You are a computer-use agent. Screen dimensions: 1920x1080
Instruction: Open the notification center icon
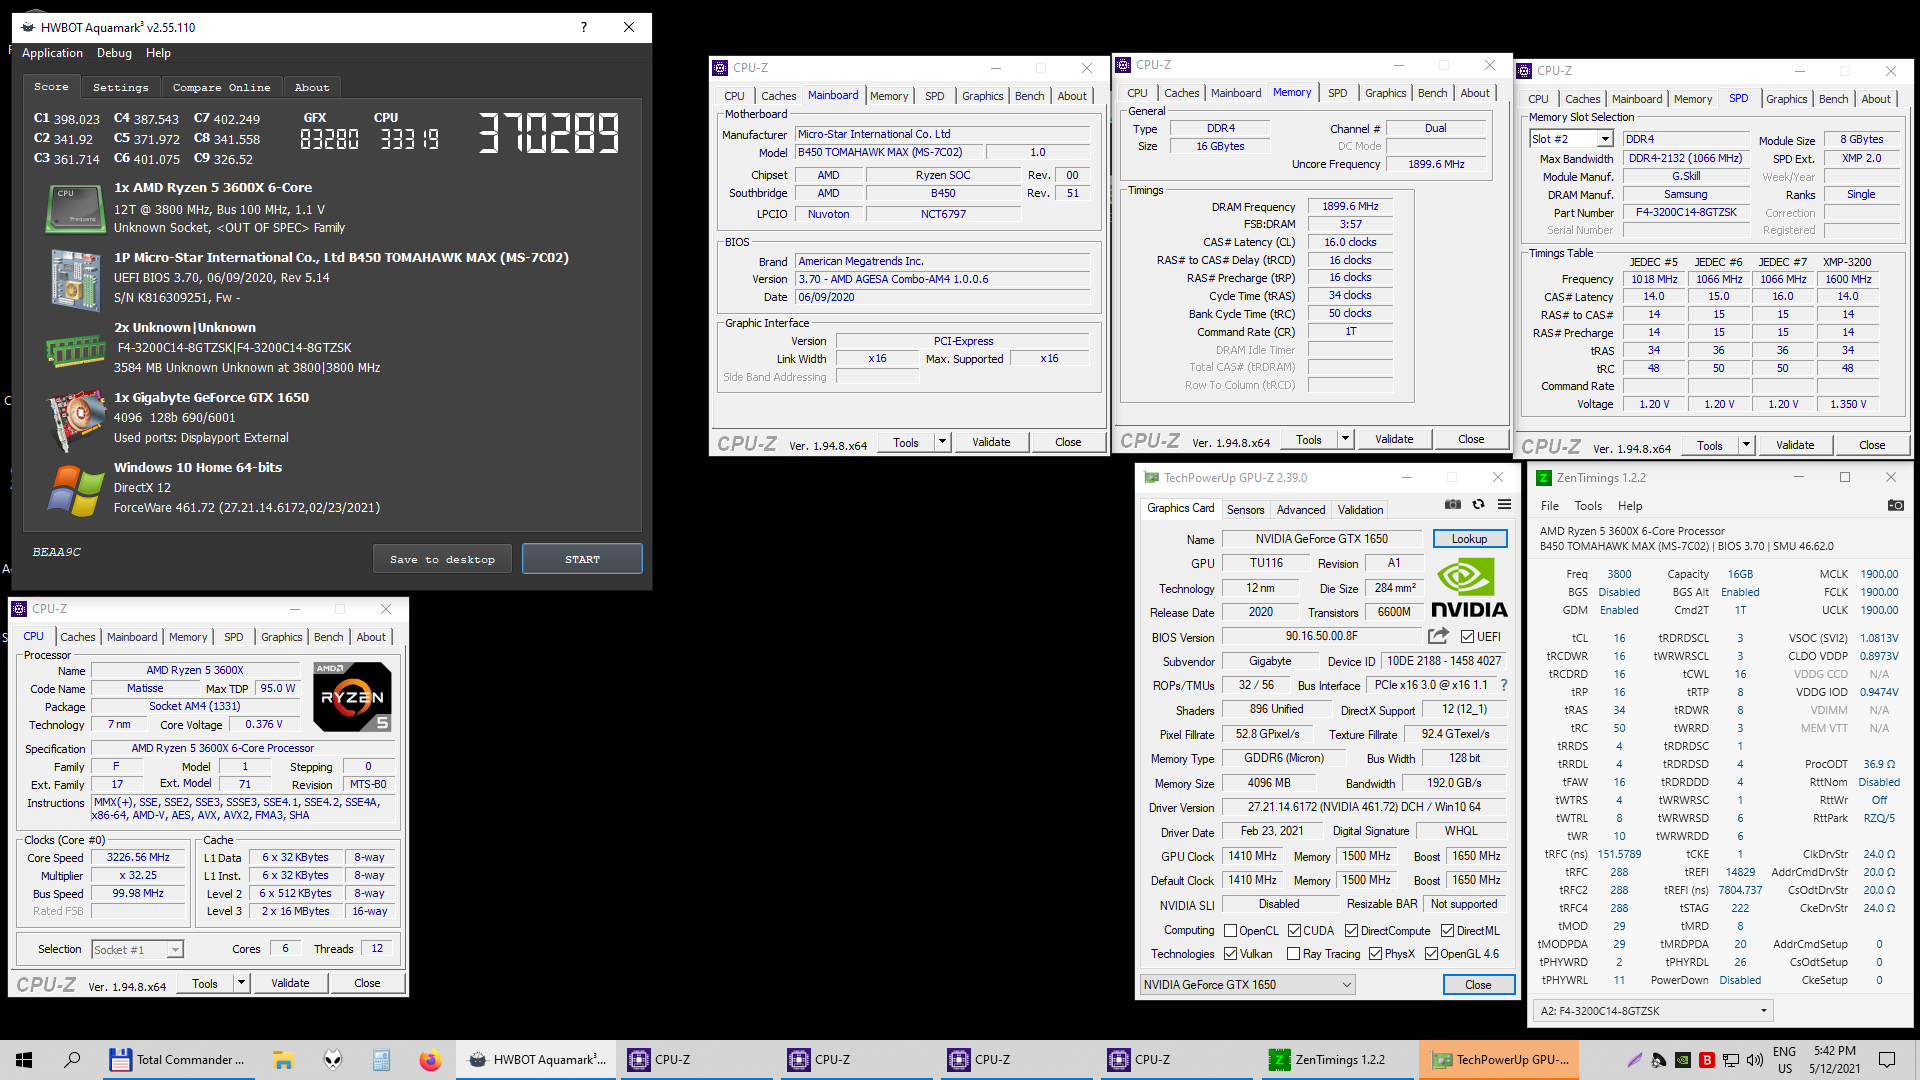[x=1887, y=1060]
